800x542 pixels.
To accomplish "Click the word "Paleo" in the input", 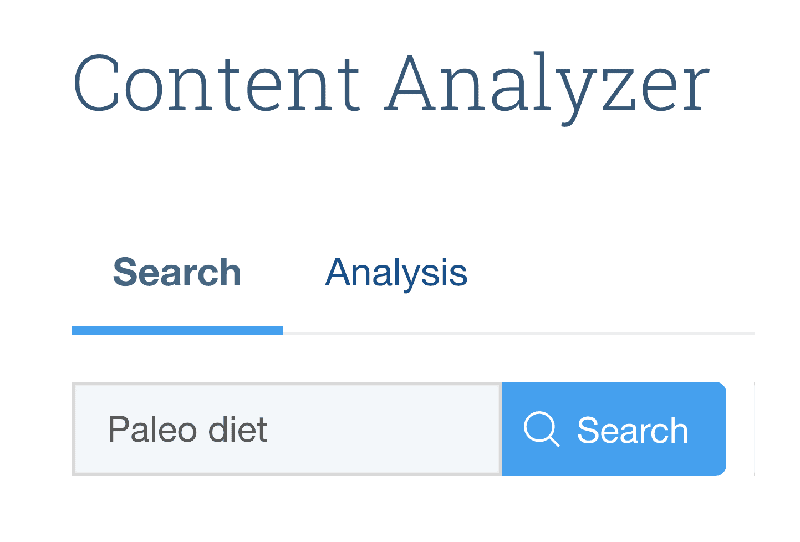I will [x=152, y=429].
